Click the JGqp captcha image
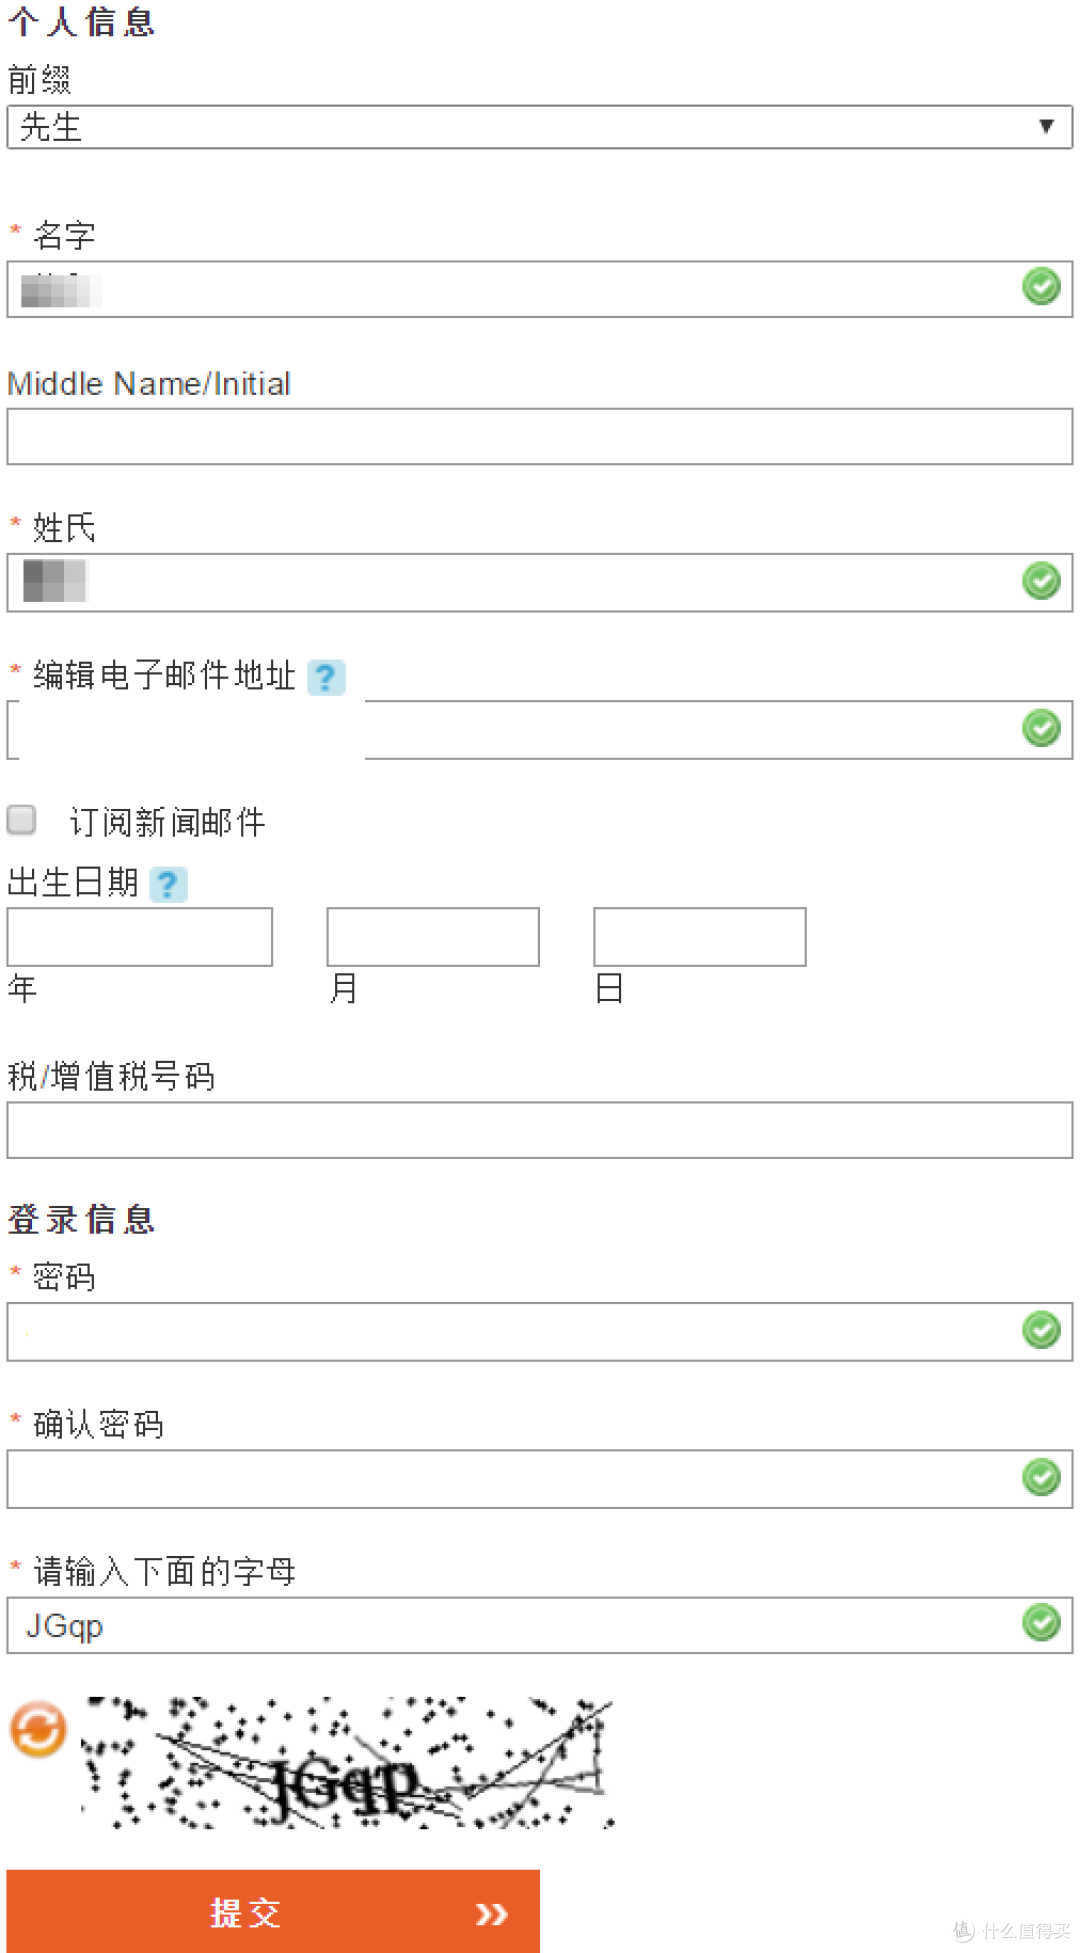This screenshot has width=1080, height=1953. (x=348, y=1762)
